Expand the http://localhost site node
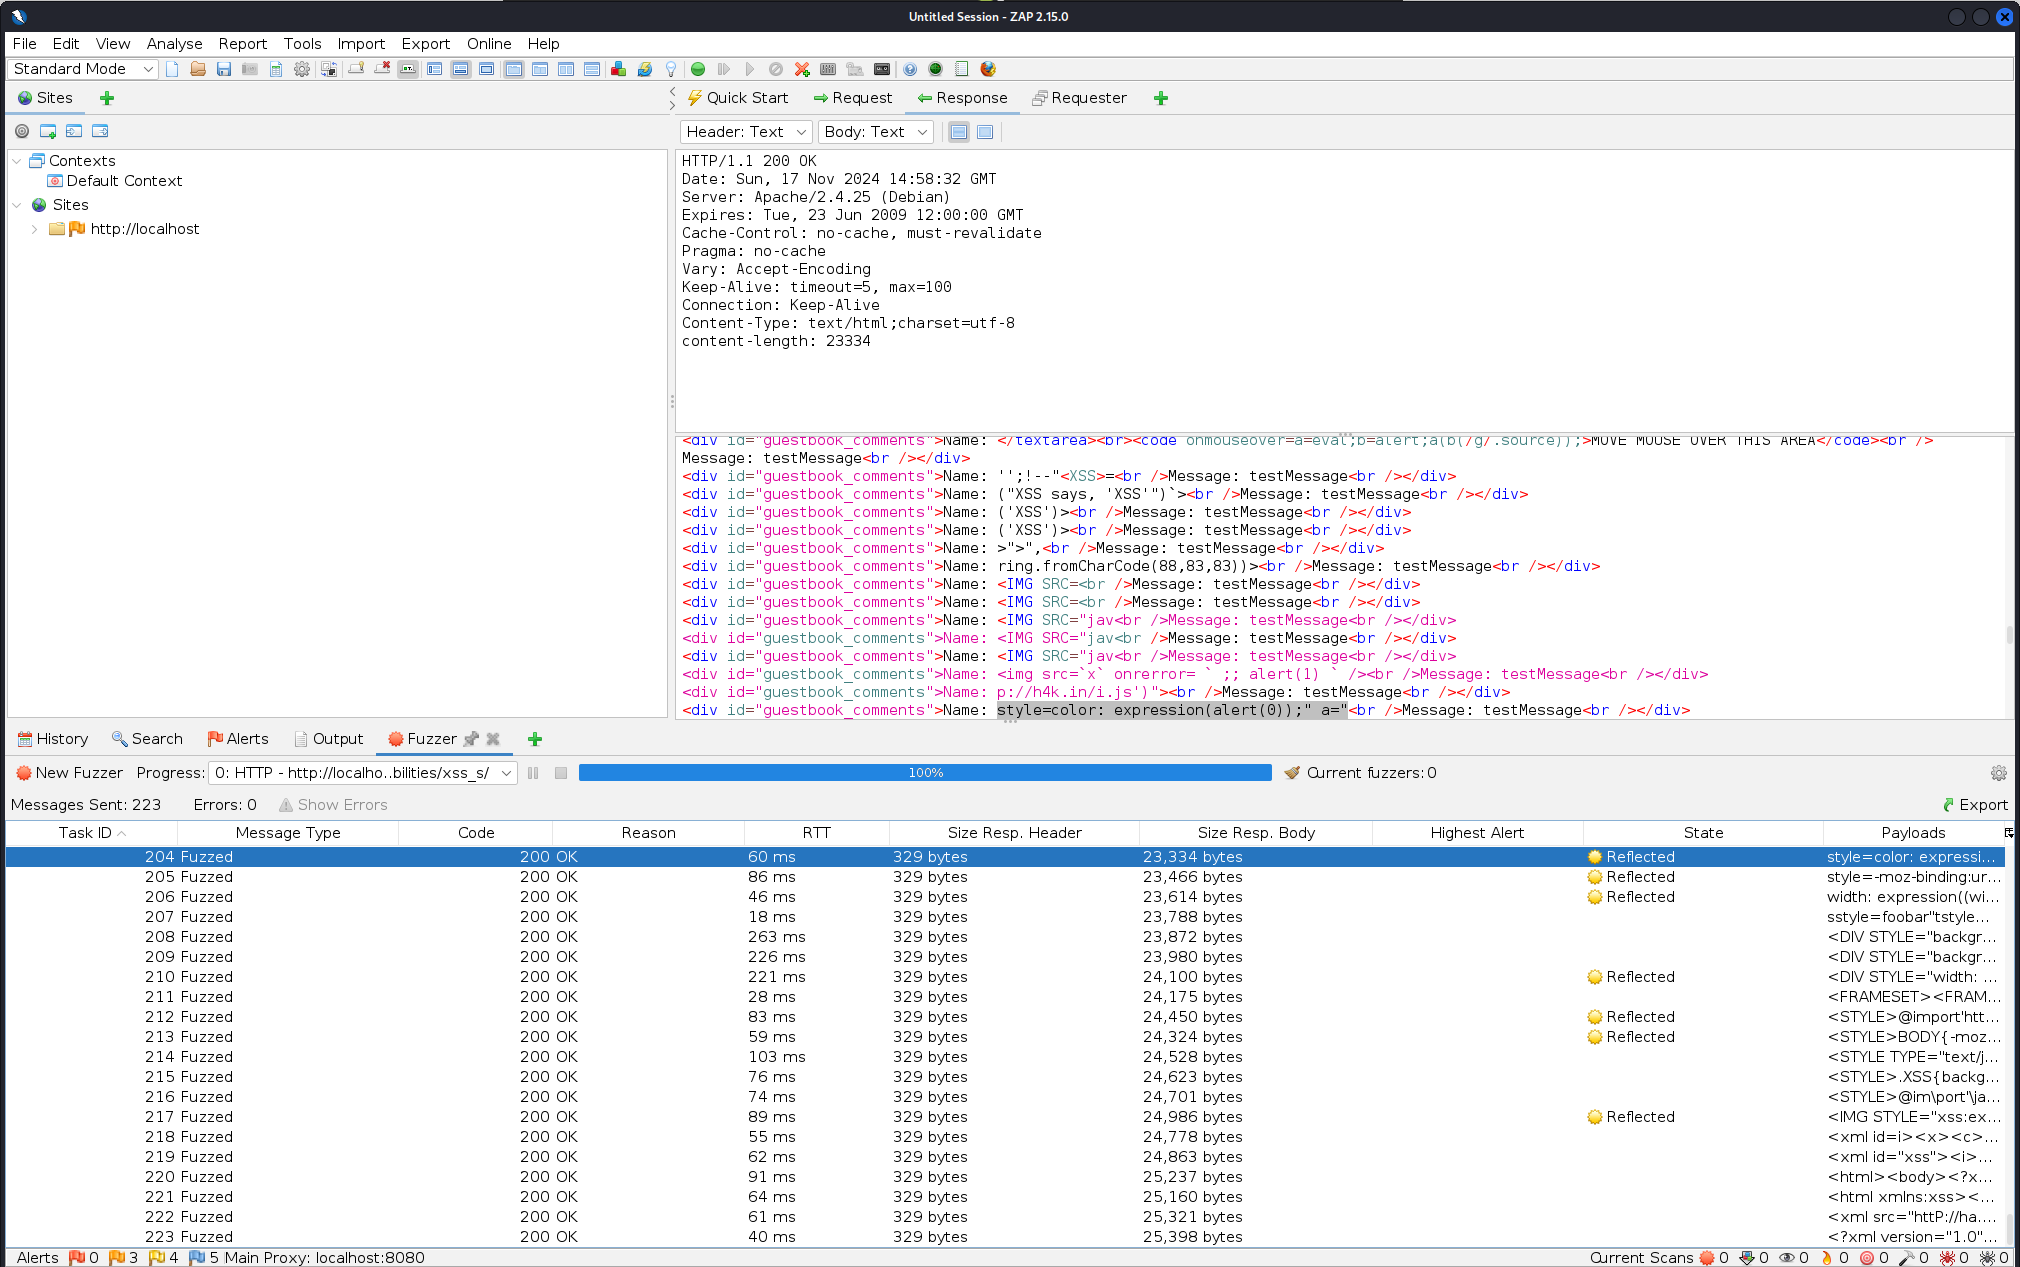The height and width of the screenshot is (1267, 2020). pyautogui.click(x=35, y=229)
